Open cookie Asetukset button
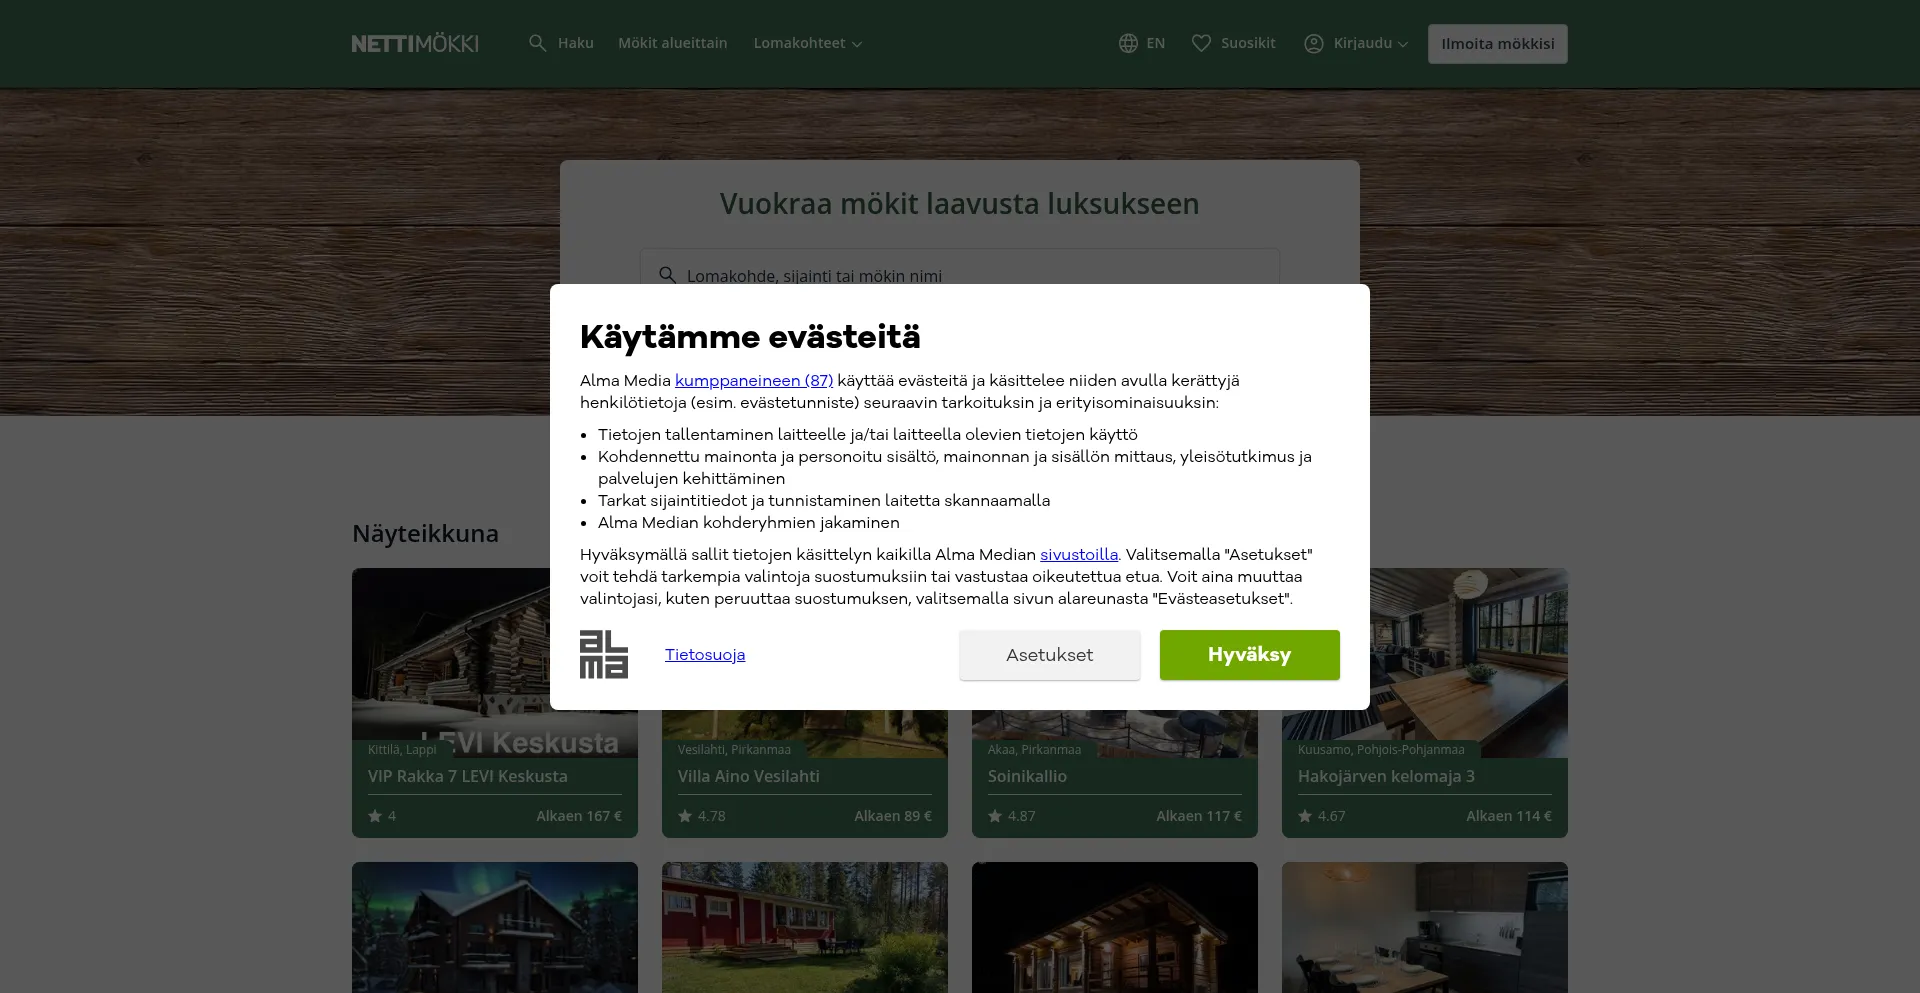1920x993 pixels. 1049,655
